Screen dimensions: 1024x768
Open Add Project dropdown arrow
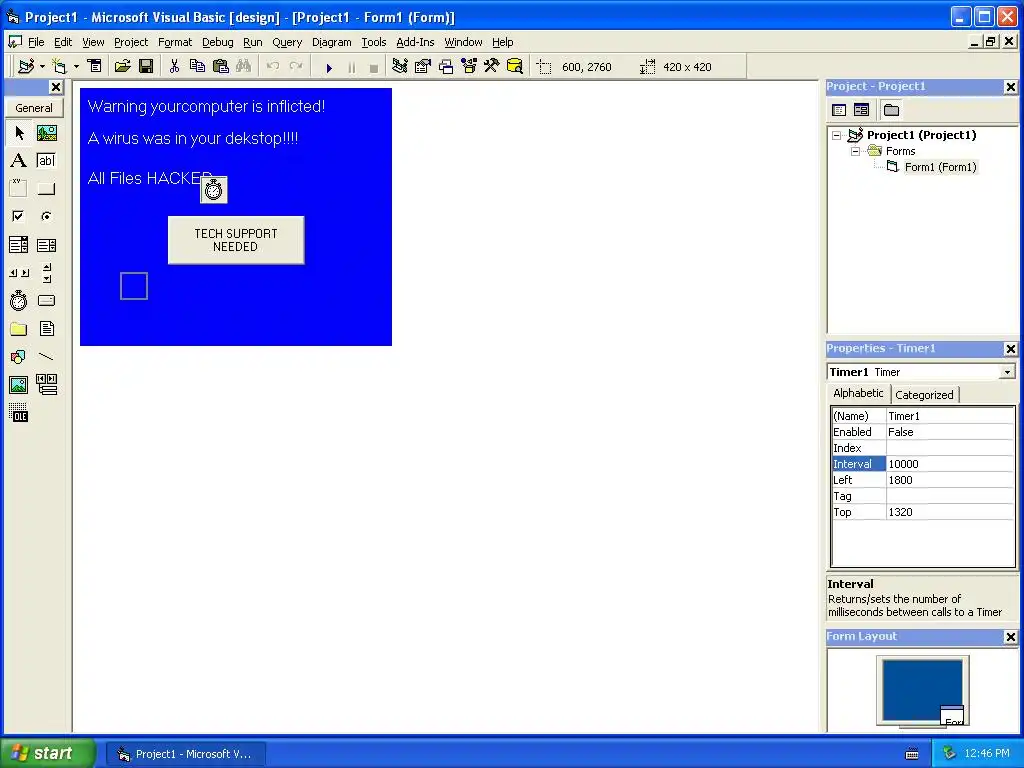pyautogui.click(x=42, y=67)
